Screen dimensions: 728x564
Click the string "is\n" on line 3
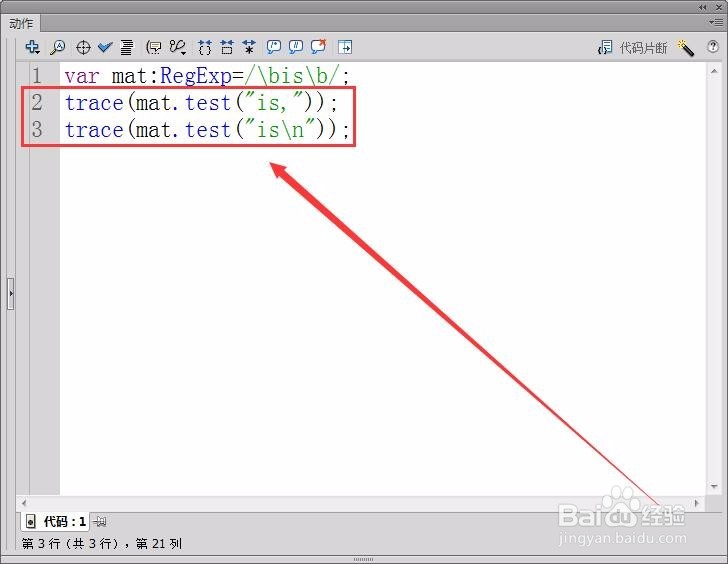281,130
